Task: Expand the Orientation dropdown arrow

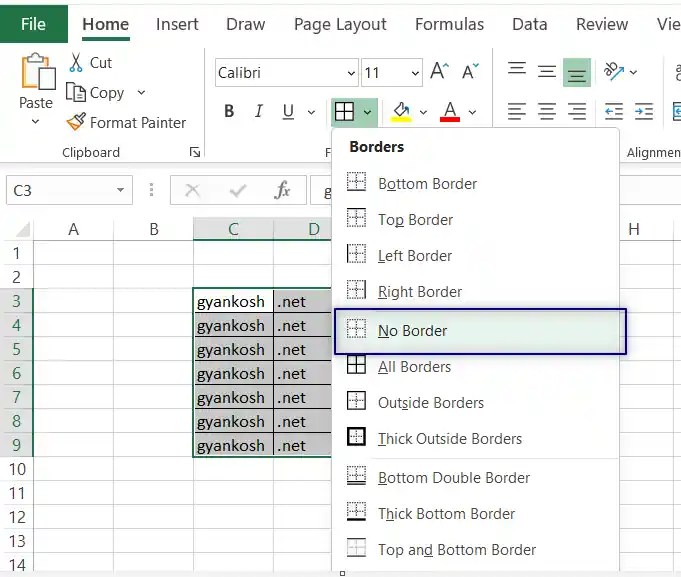Action: [634, 72]
